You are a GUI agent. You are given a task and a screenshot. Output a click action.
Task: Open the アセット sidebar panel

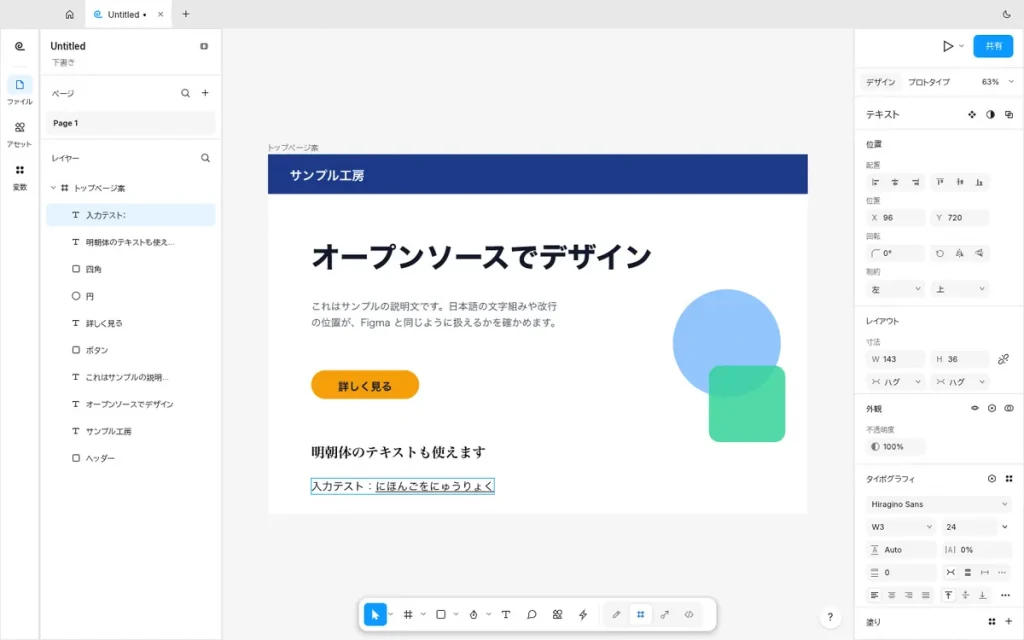(20, 134)
